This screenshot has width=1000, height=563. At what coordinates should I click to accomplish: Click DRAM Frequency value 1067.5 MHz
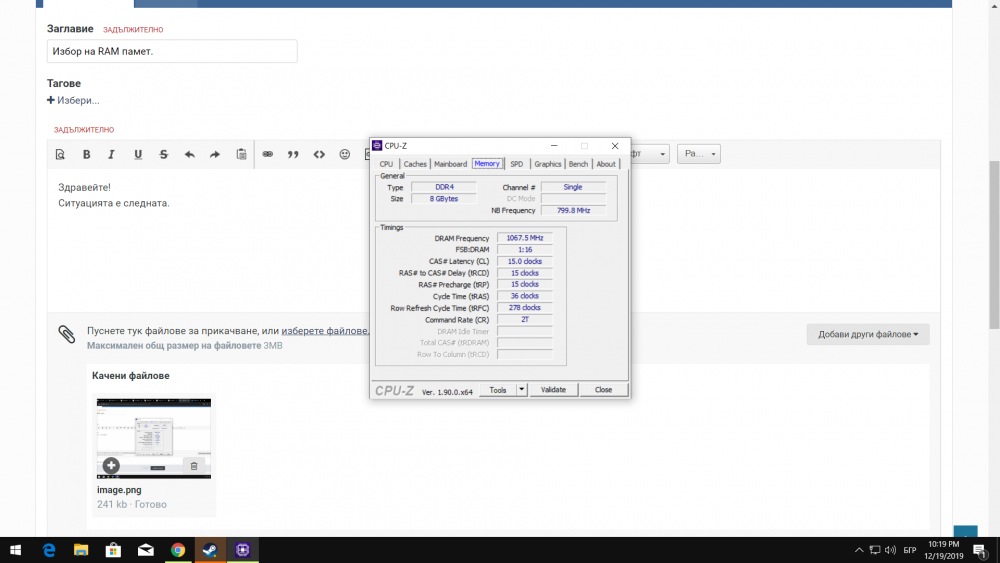click(525, 238)
